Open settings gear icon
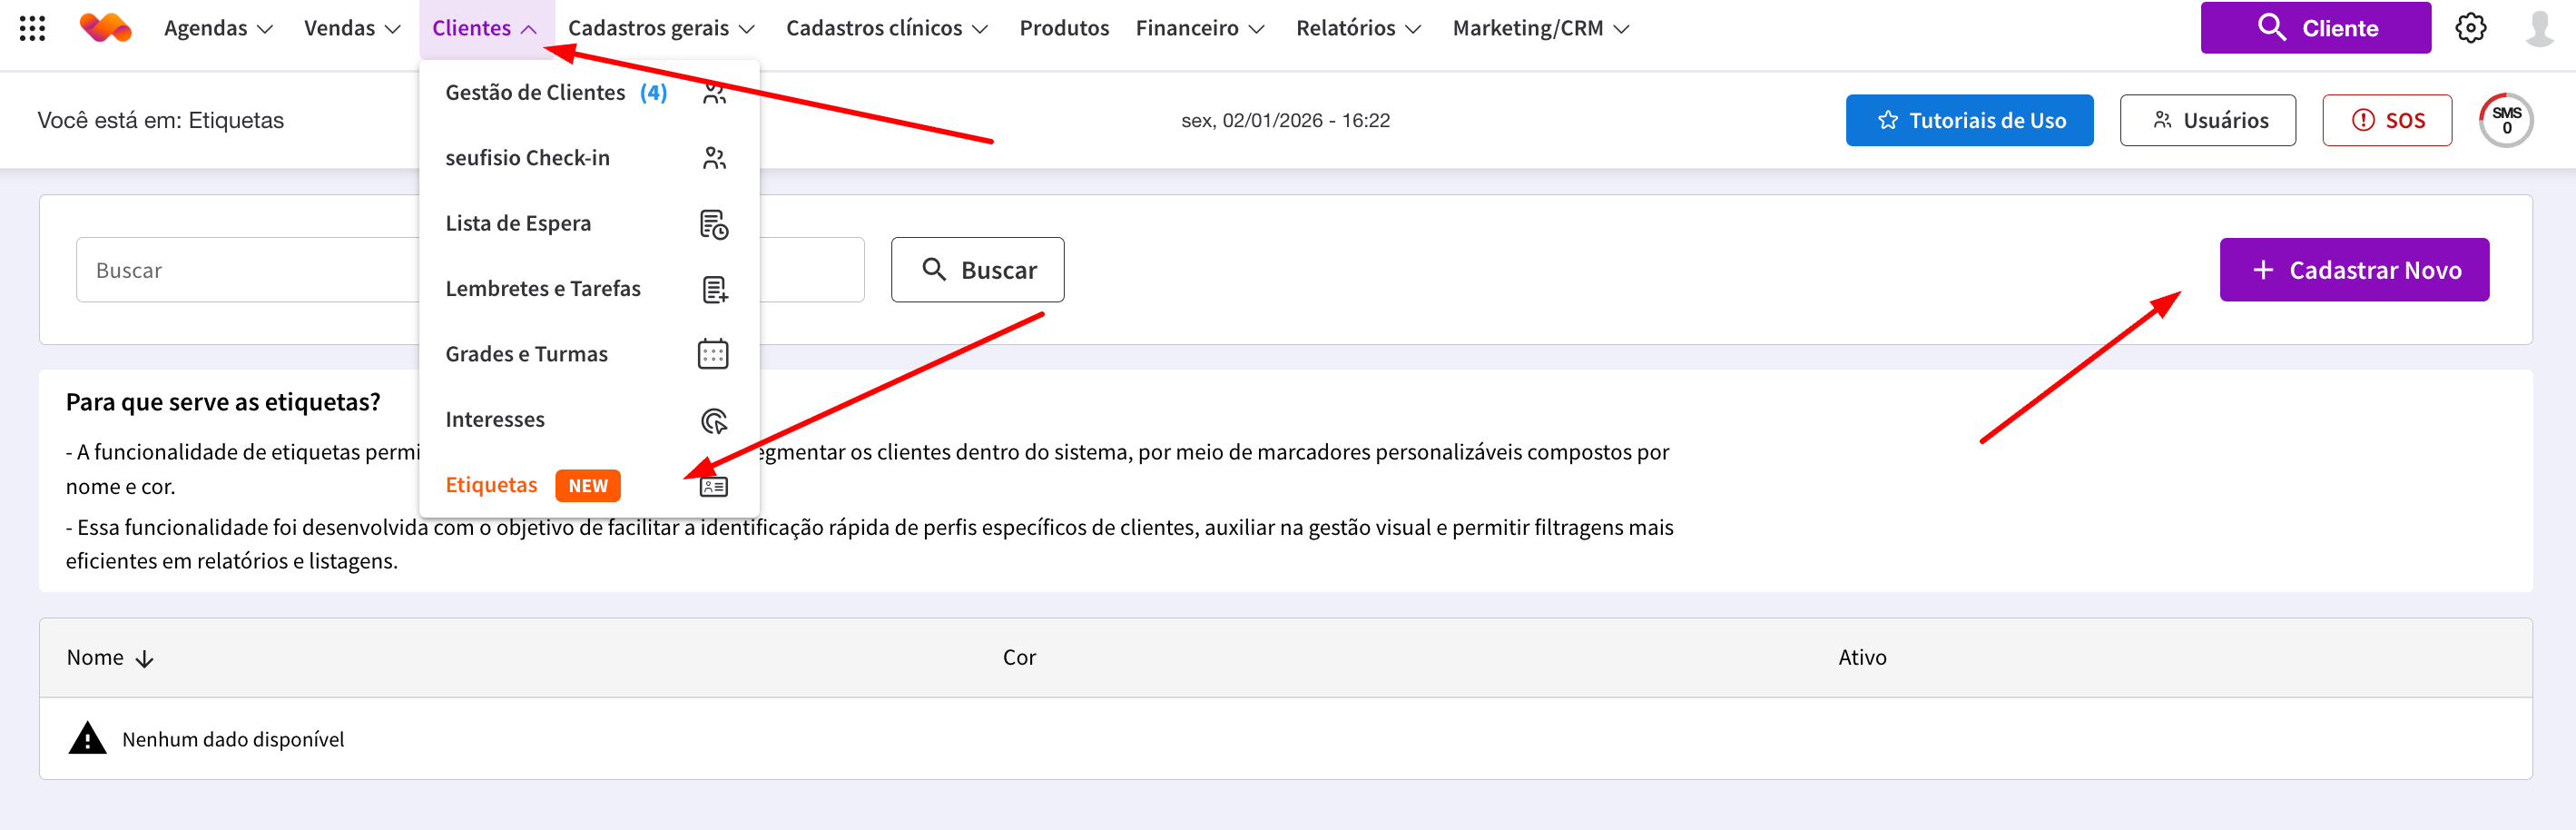 click(2470, 28)
